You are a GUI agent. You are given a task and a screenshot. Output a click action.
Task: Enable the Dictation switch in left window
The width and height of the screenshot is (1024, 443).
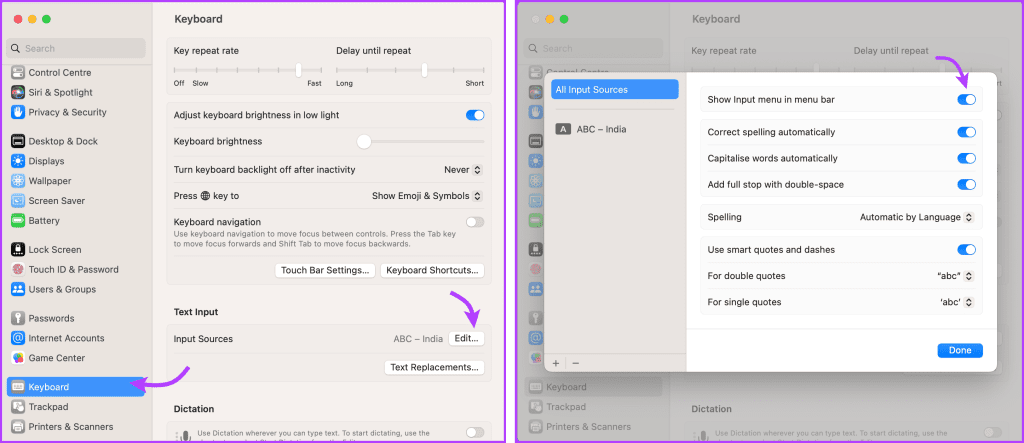(475, 433)
